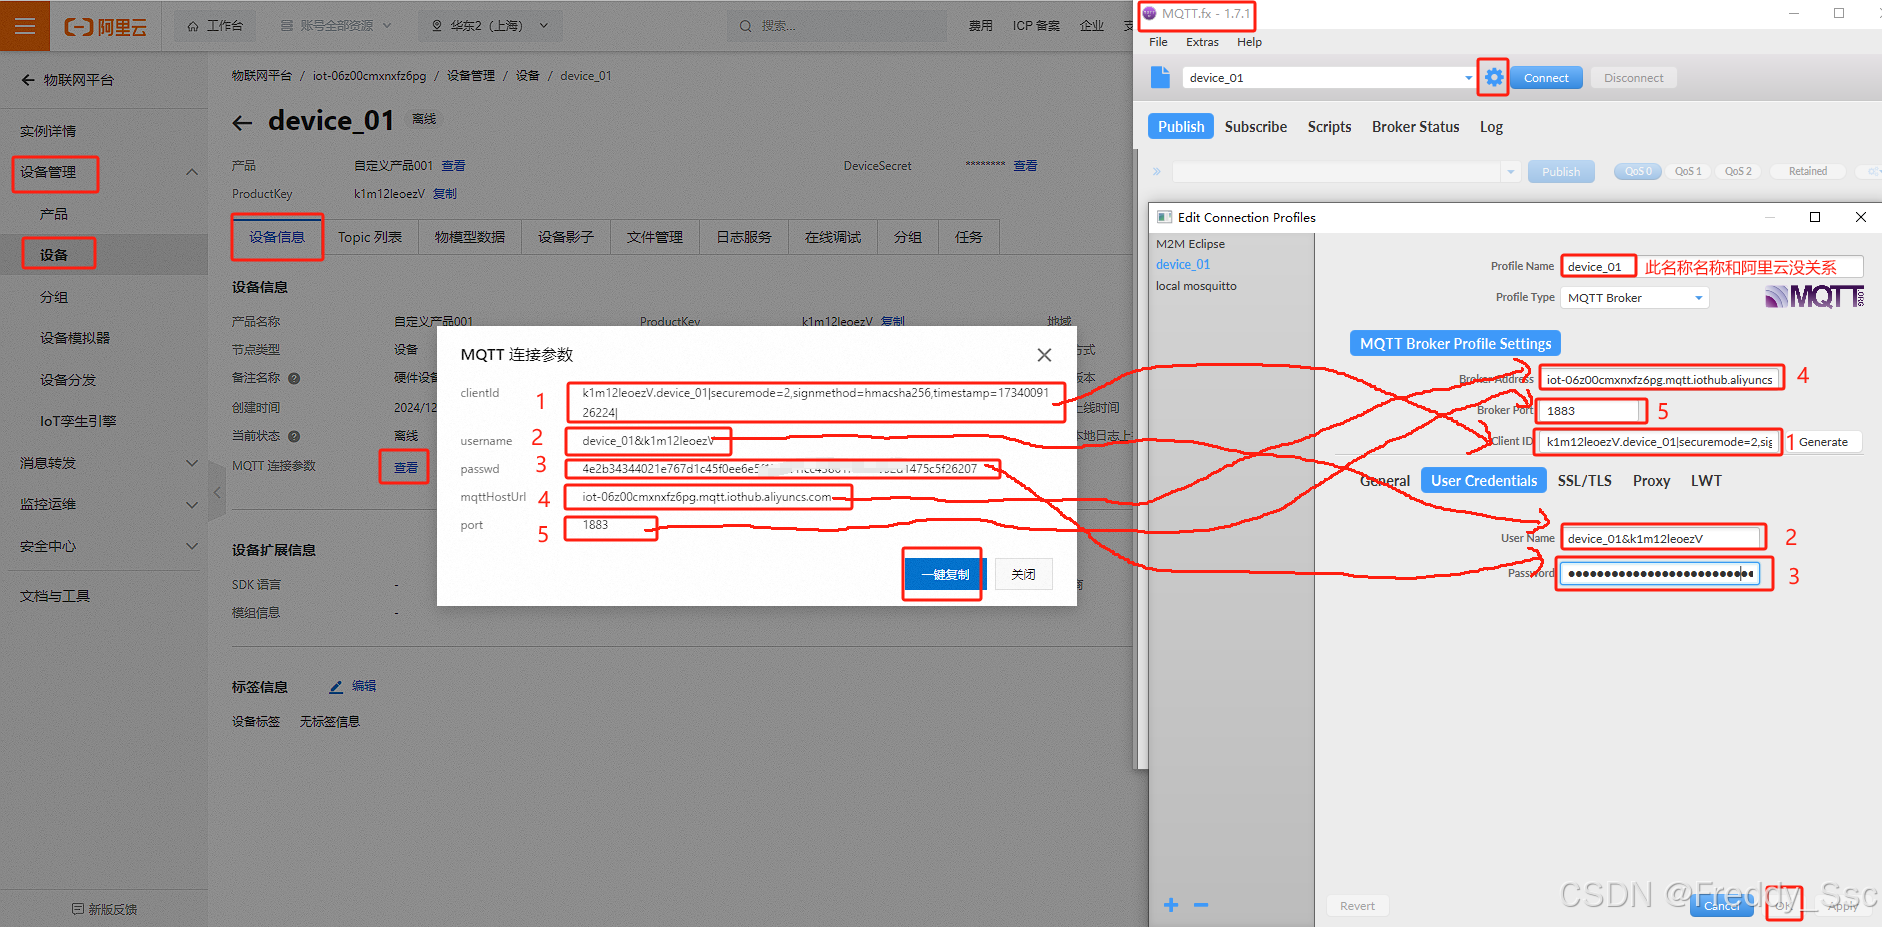Image resolution: width=1882 pixels, height=927 pixels.
Task: Open the Topic 列表 tab
Action: (370, 237)
